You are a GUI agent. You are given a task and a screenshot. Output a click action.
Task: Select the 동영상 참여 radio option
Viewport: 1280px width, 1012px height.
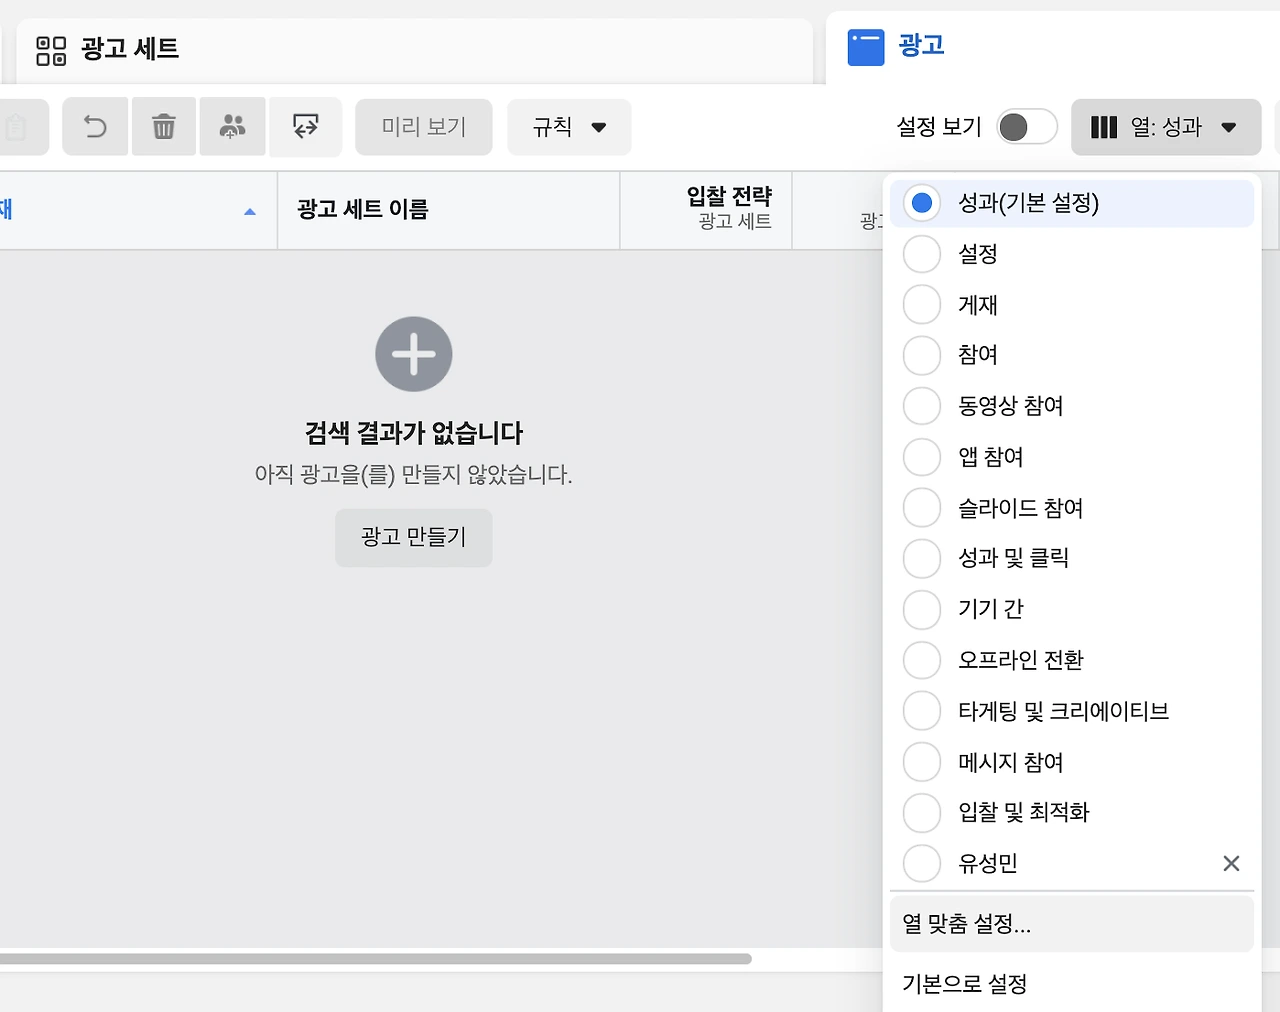[922, 406]
